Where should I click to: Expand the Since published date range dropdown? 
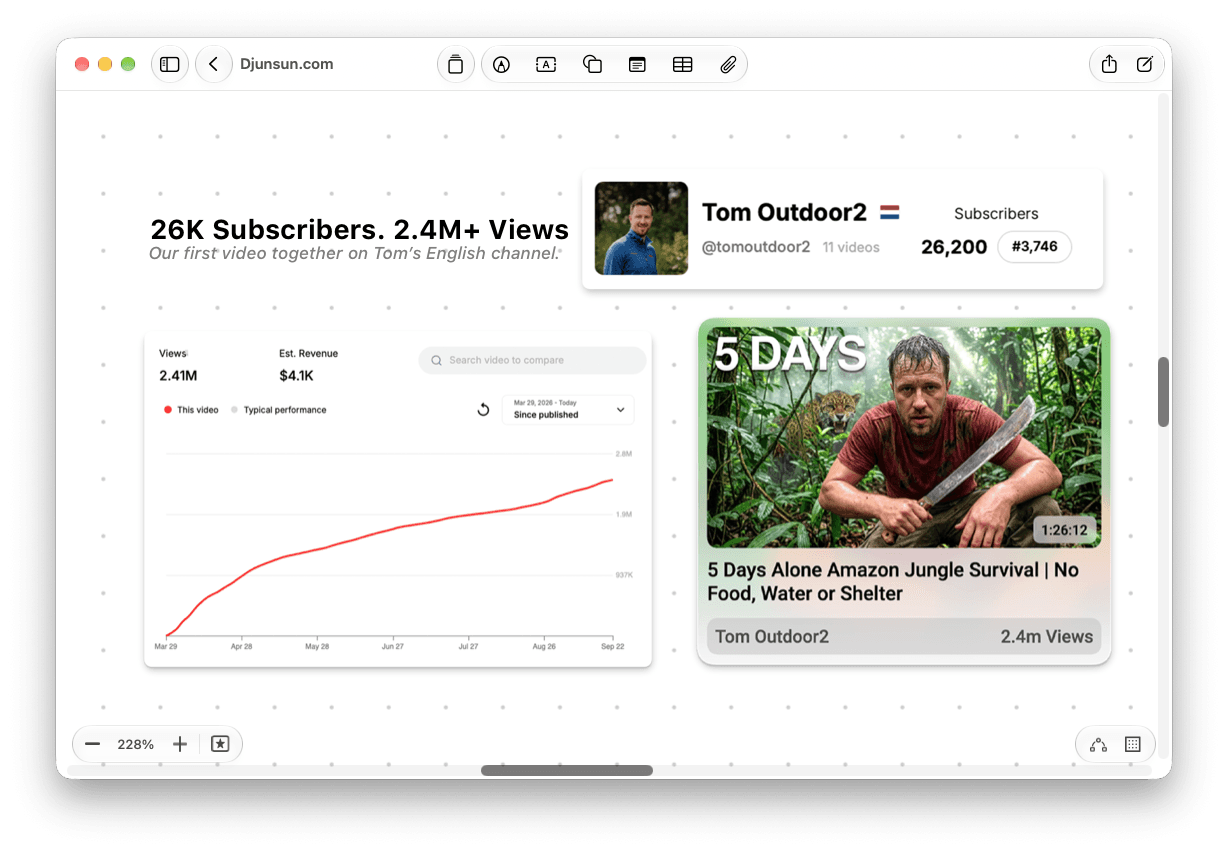tap(568, 409)
